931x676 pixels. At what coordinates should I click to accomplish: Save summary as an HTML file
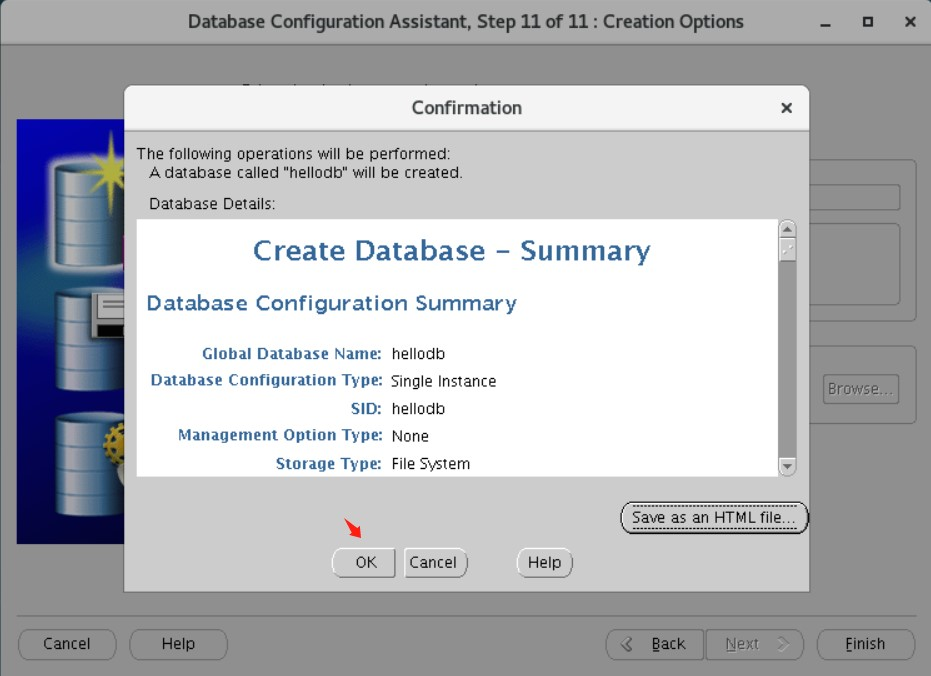714,518
